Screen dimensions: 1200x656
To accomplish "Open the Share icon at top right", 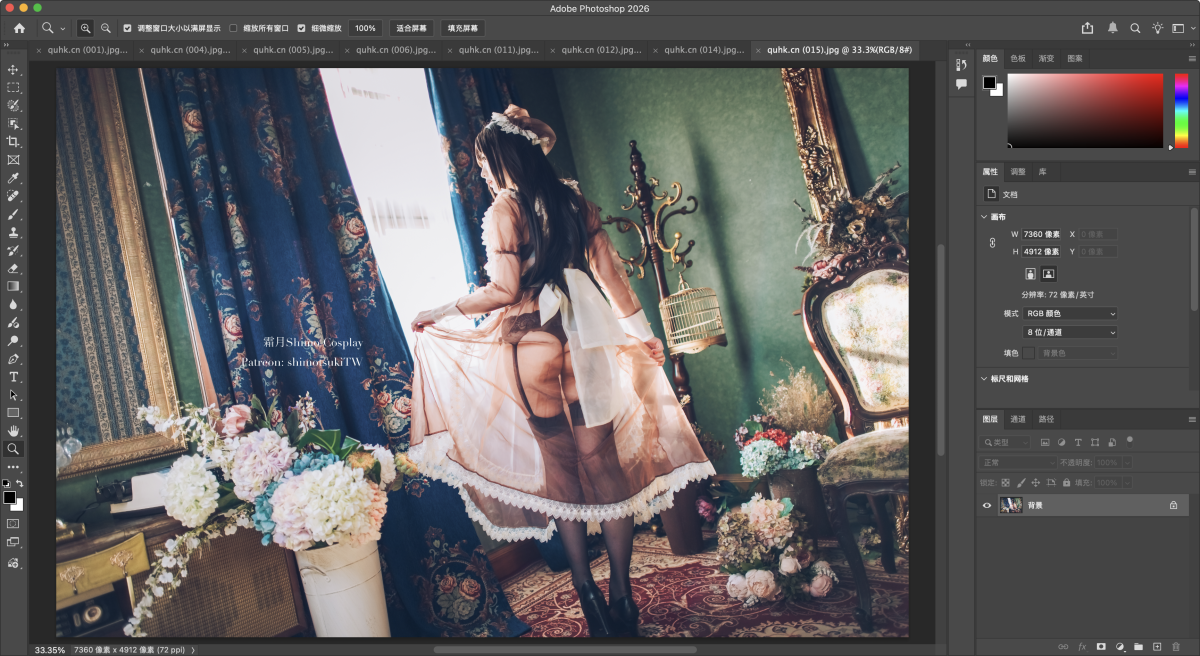I will click(1088, 28).
